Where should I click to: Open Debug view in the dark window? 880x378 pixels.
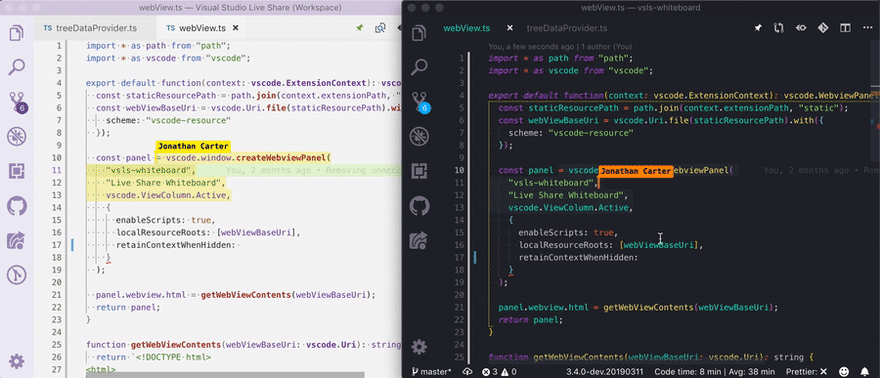click(x=419, y=136)
